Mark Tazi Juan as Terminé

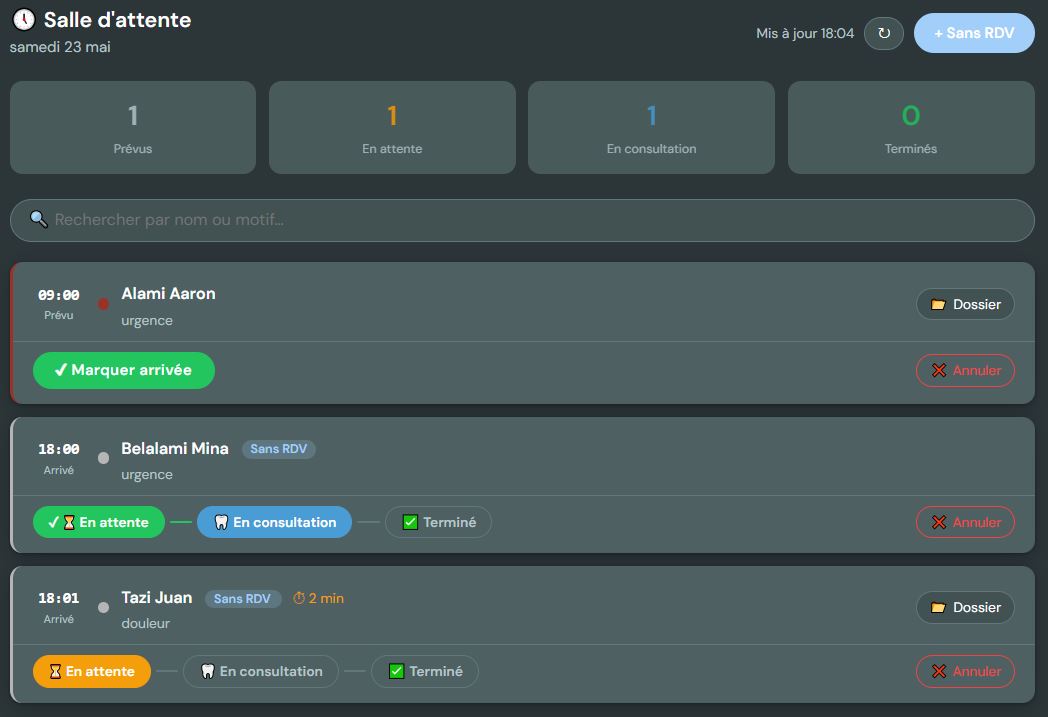pos(425,671)
